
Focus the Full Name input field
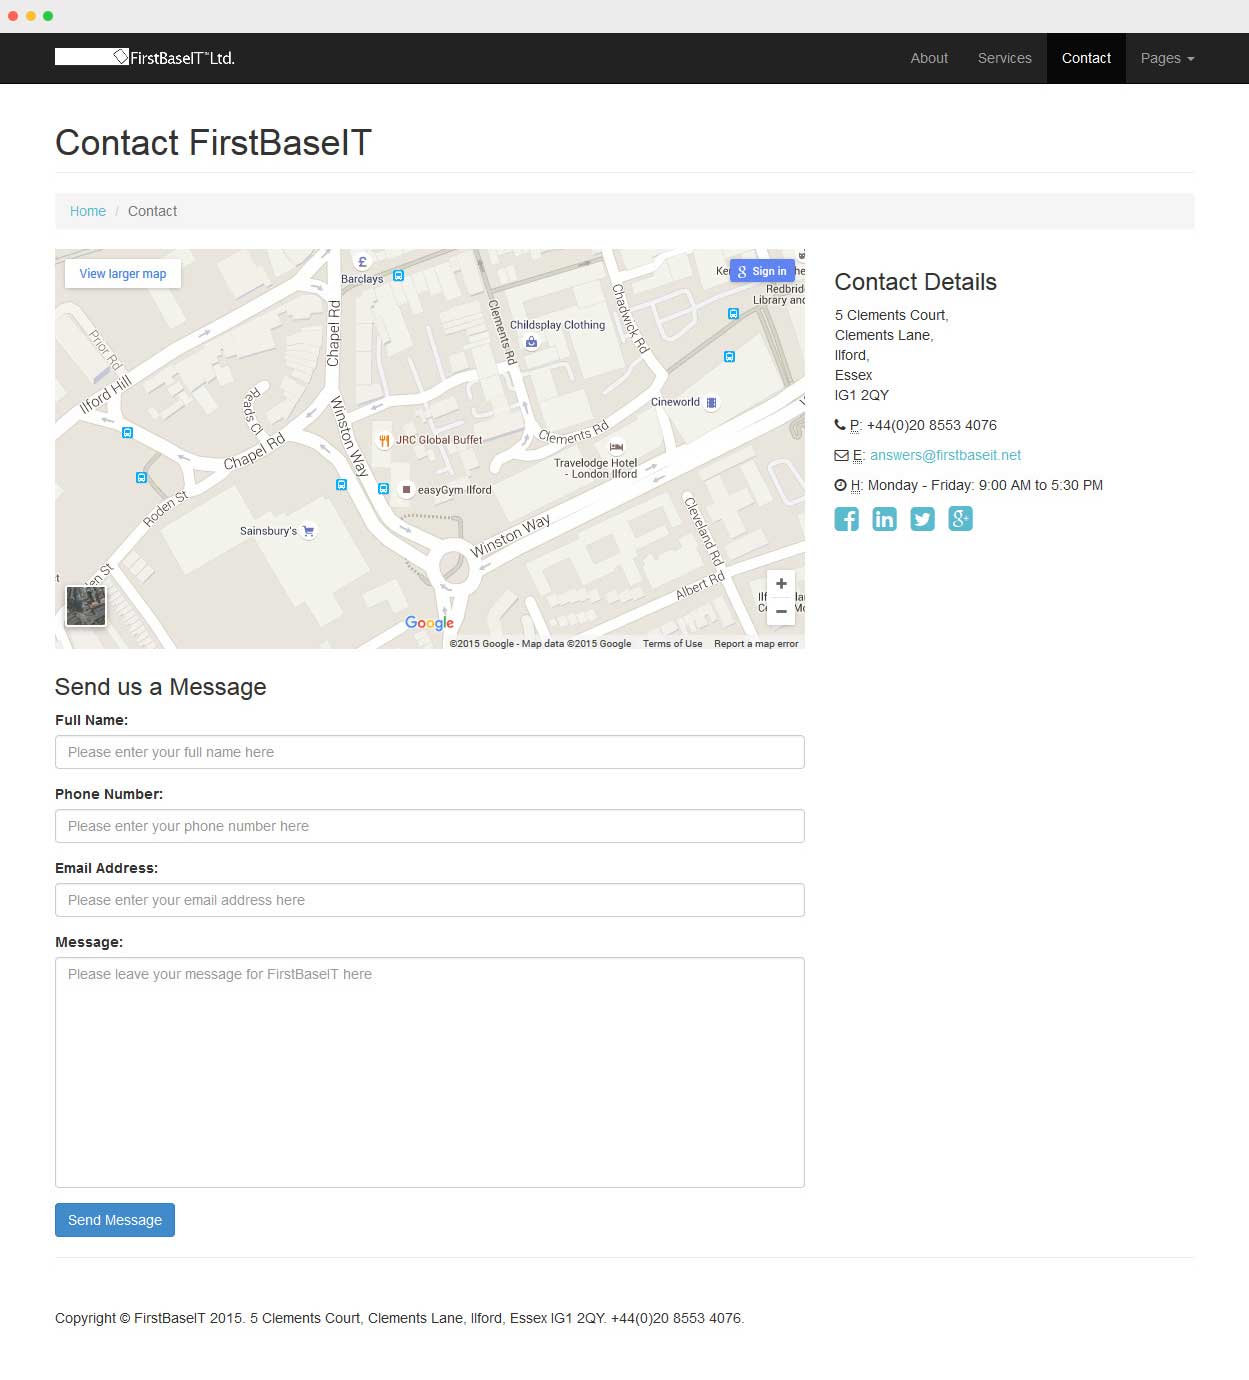tap(430, 752)
